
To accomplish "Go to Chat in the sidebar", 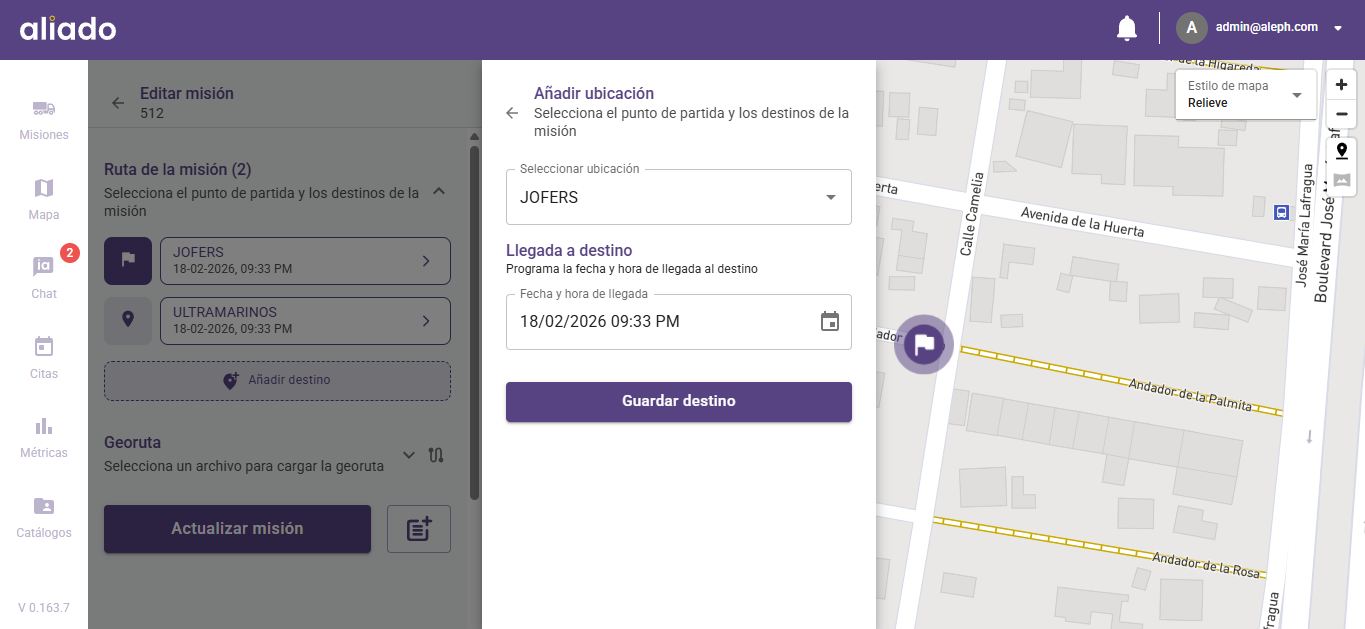I will click(44, 277).
